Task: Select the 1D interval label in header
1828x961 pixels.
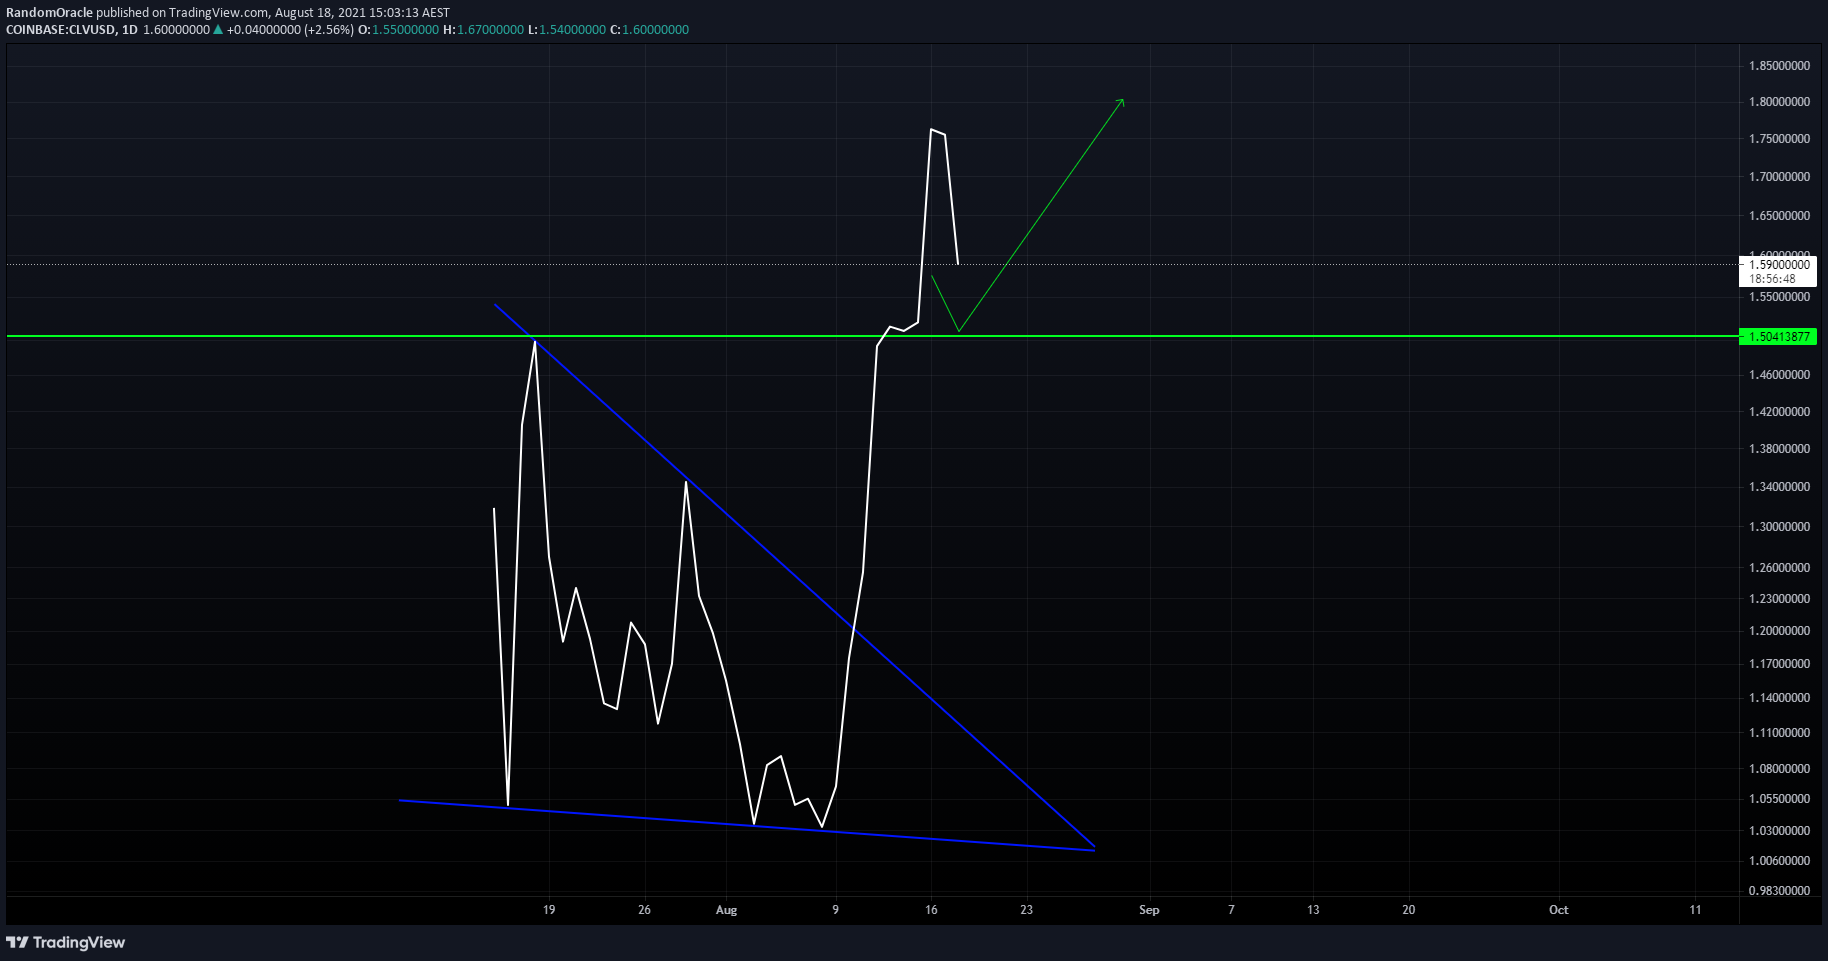Action: [129, 30]
